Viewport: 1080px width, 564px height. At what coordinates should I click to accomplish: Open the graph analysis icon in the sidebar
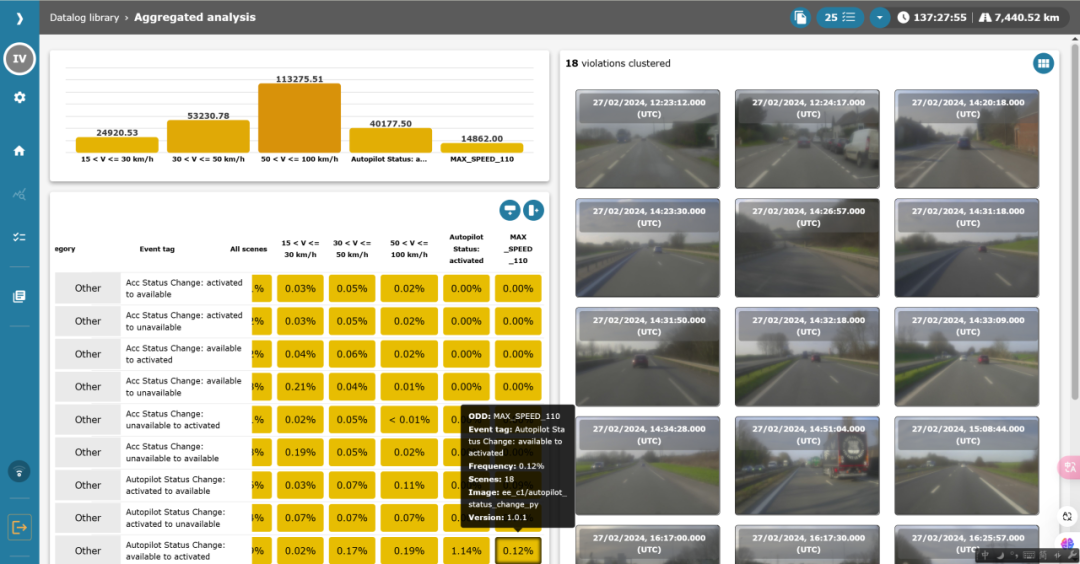click(19, 195)
